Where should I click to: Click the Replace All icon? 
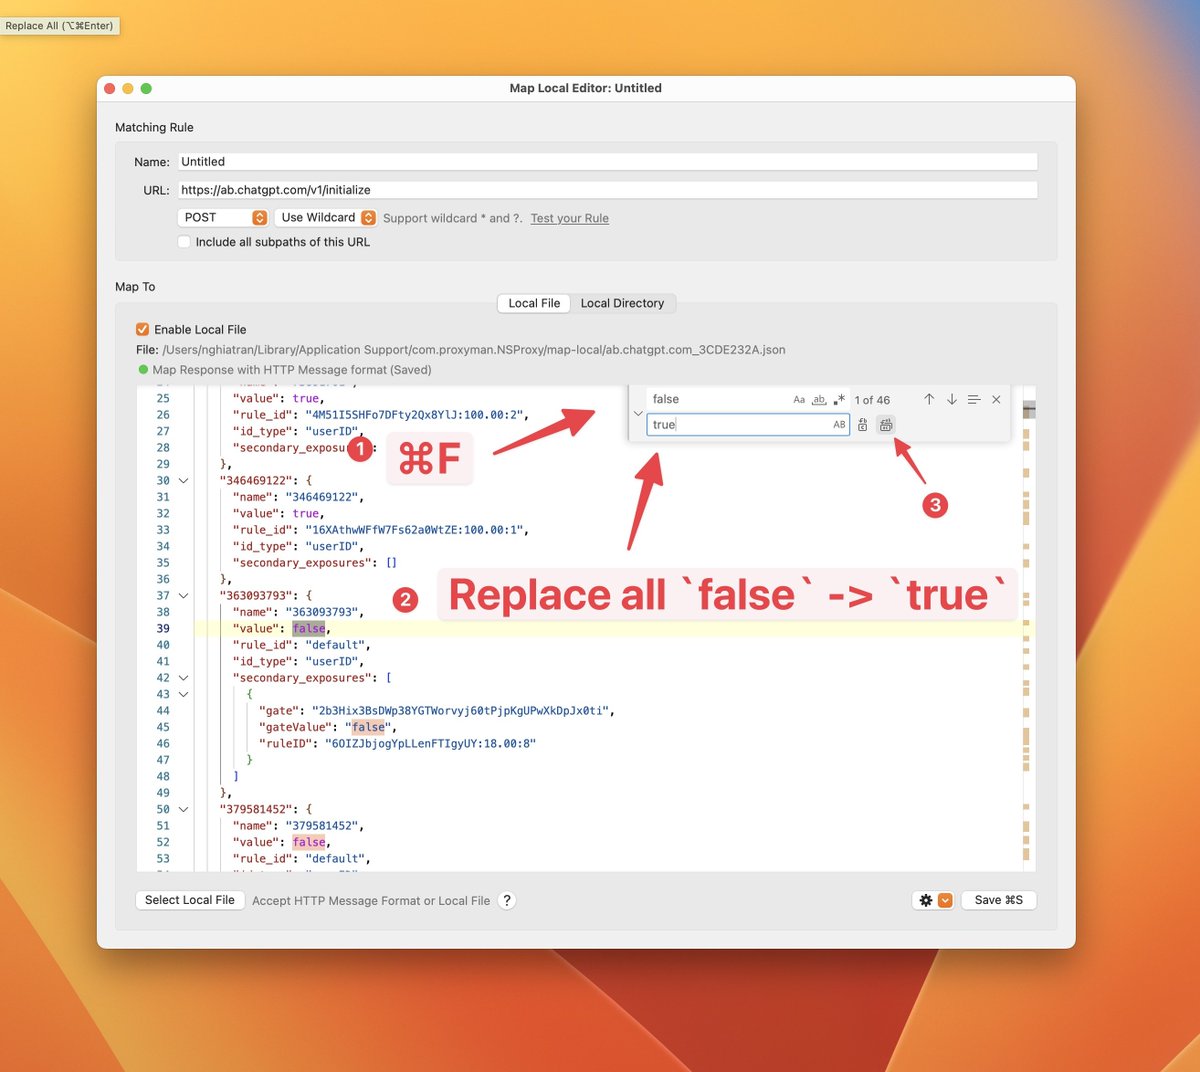click(886, 425)
